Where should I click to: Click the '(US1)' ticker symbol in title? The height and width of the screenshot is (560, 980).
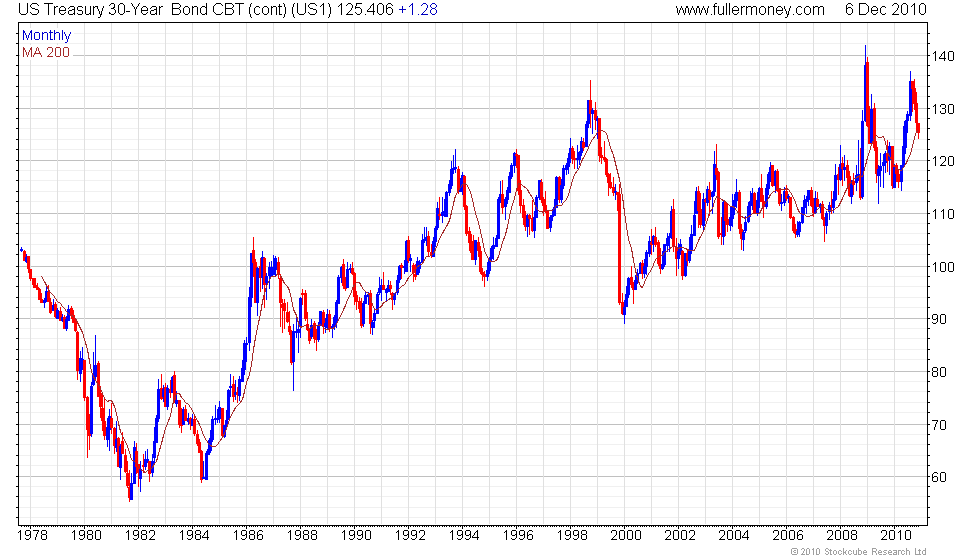(312, 10)
